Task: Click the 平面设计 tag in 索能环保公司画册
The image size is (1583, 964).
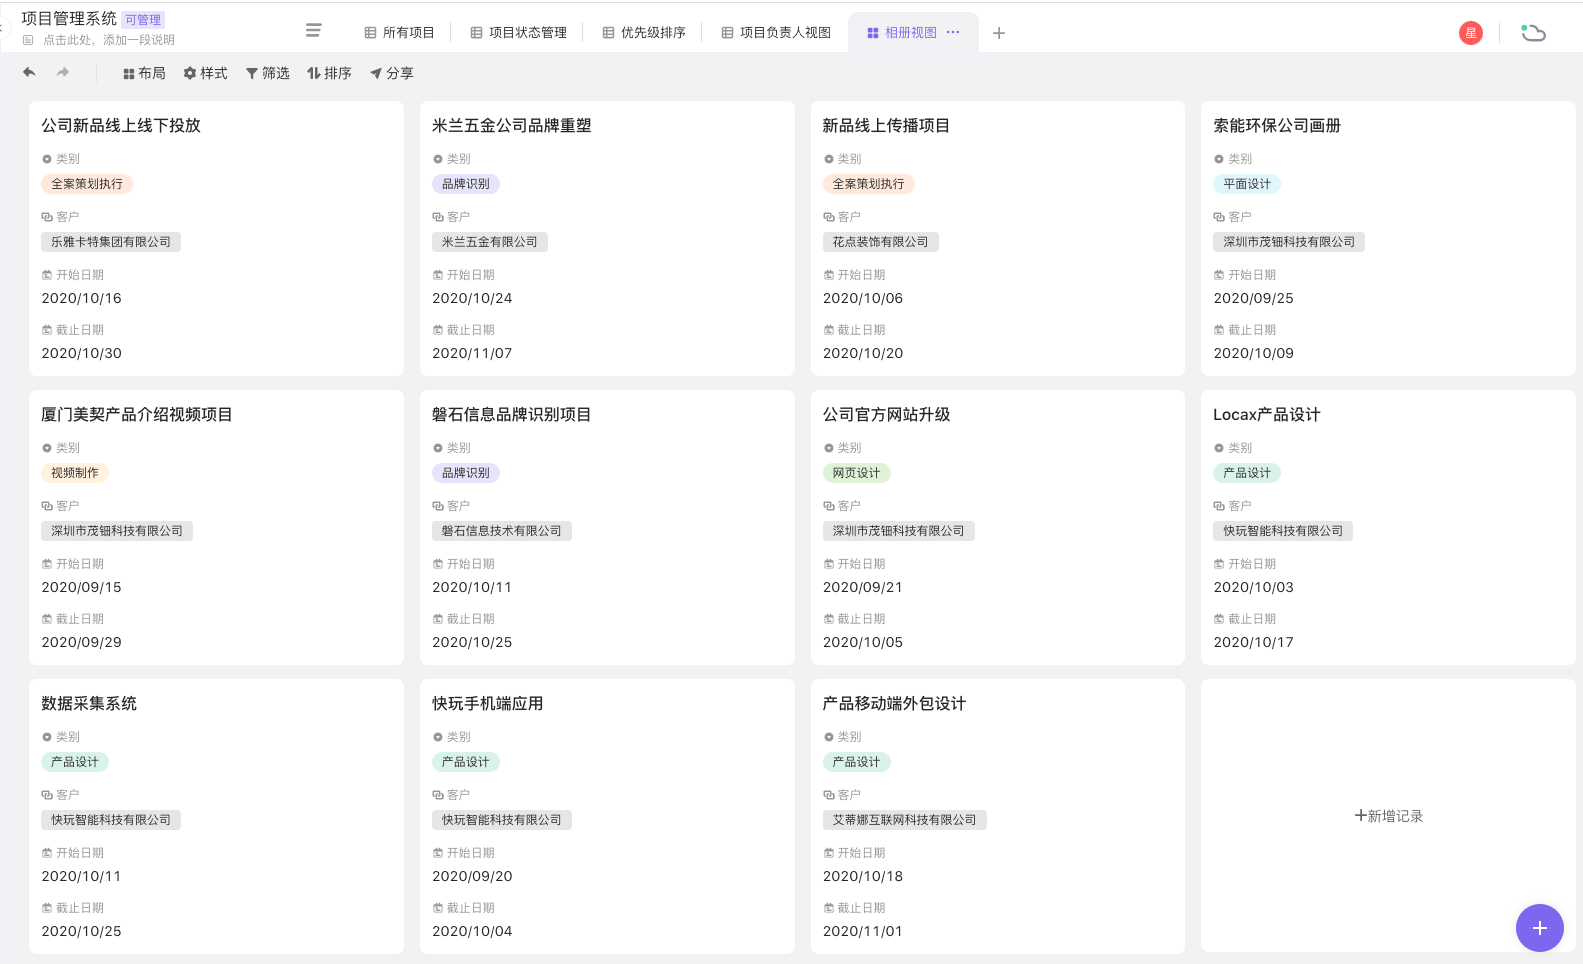Action: tap(1247, 184)
